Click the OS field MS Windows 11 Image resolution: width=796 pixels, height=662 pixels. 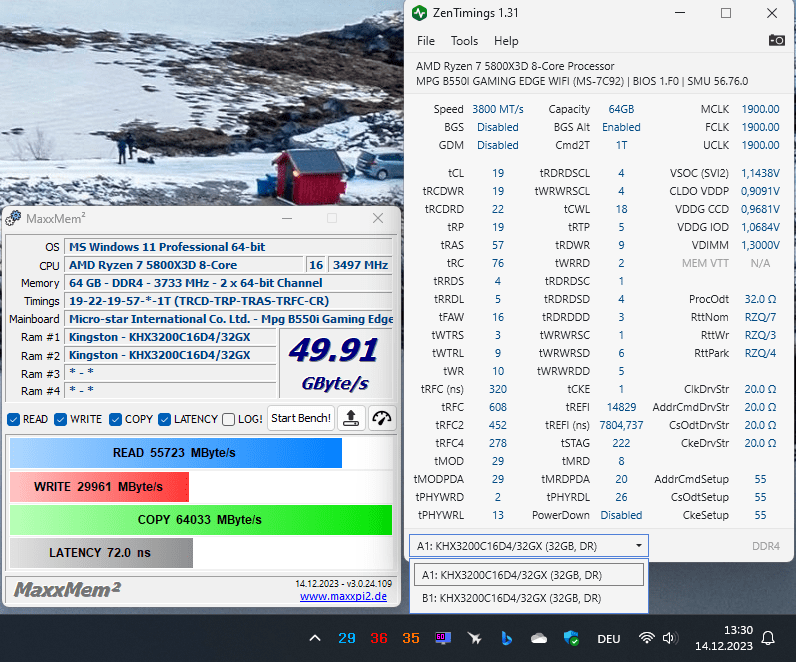228,247
